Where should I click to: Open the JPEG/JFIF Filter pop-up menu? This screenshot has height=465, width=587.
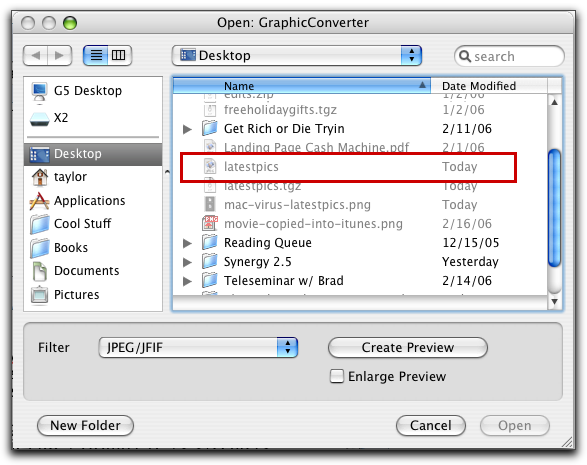tap(198, 347)
